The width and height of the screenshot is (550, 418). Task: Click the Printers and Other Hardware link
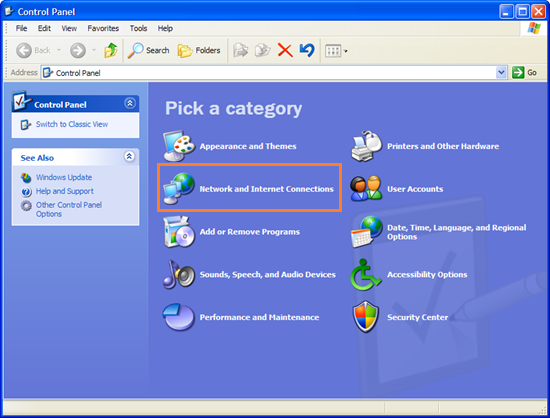(443, 146)
